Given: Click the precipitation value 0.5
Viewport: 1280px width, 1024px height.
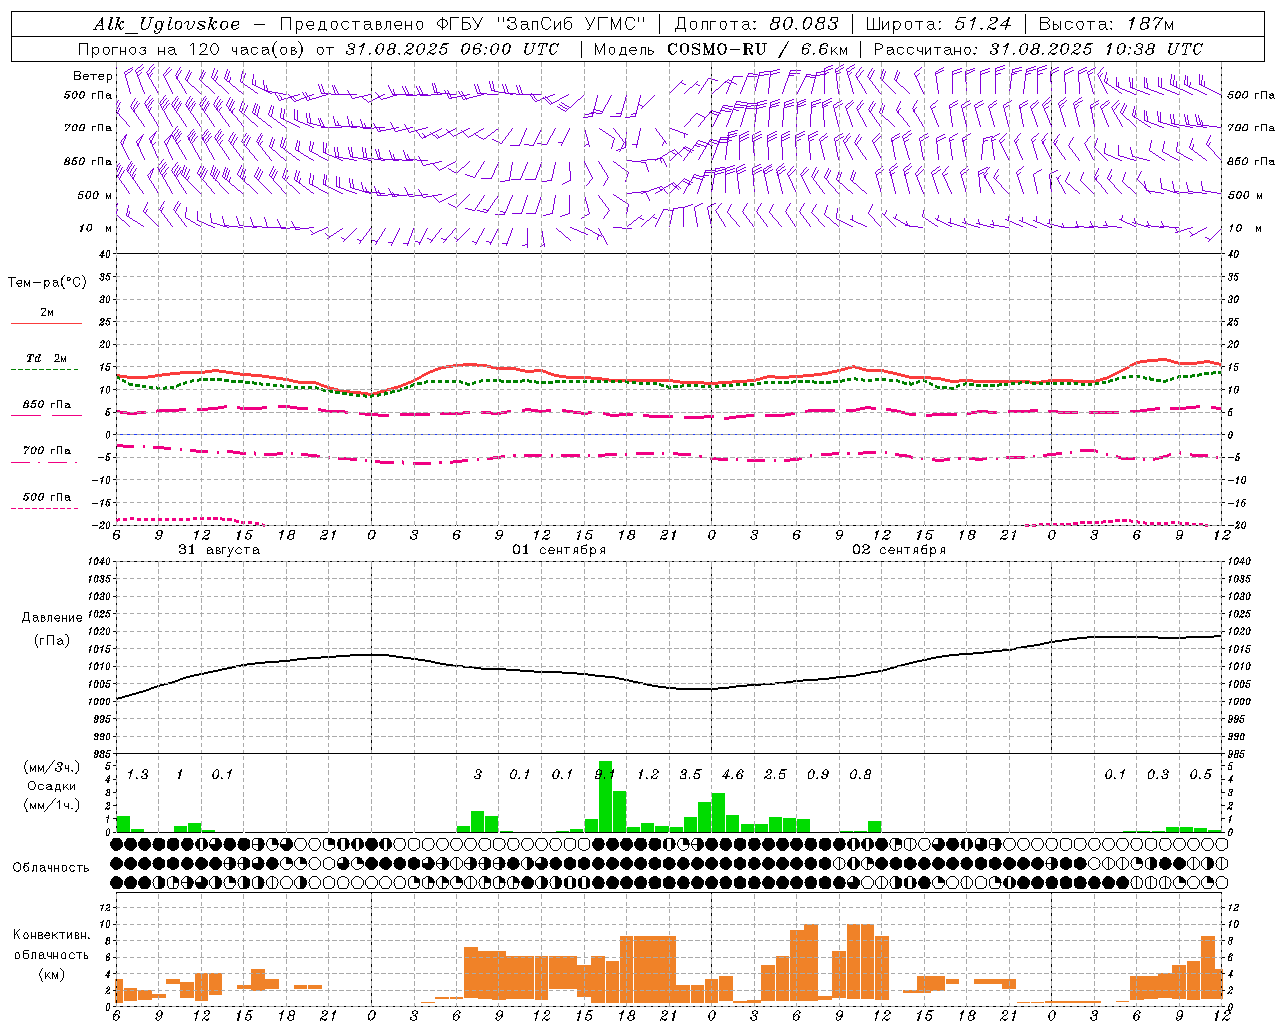Looking at the screenshot, I should [1201, 775].
